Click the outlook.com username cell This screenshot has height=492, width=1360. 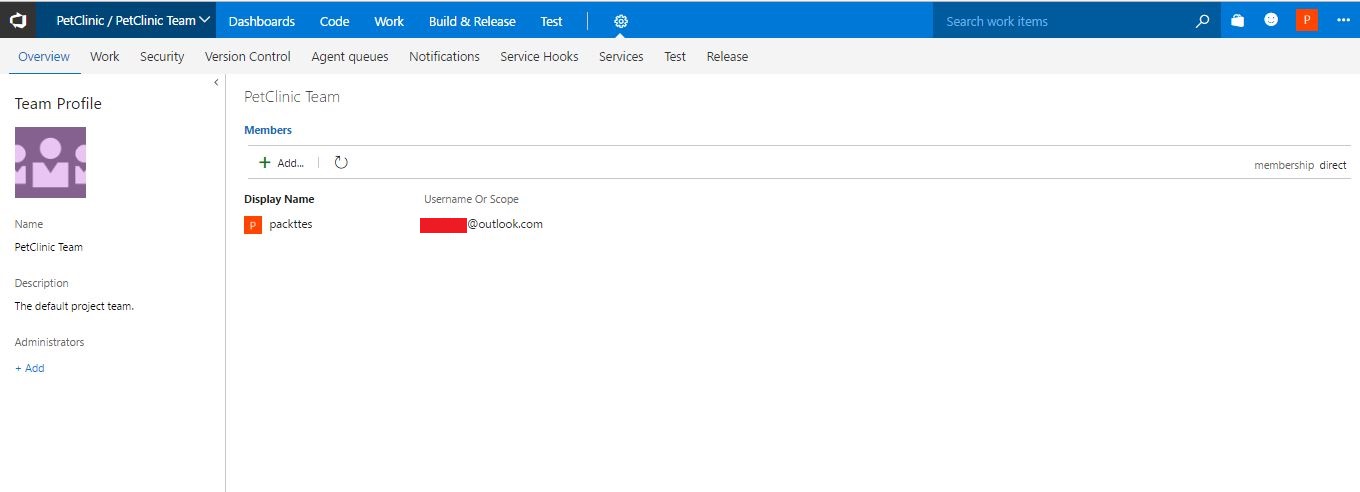pyautogui.click(x=481, y=224)
